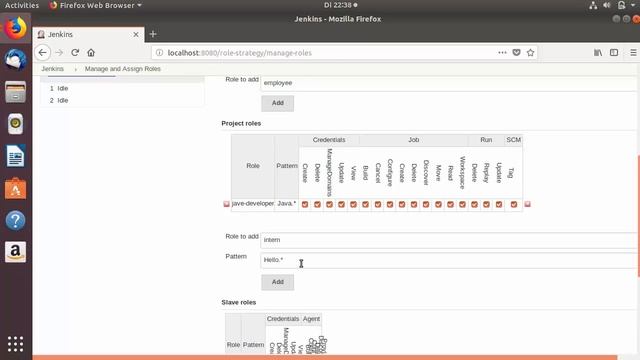Click executor row '2 Idle'
Image resolution: width=640 pixels, height=360 pixels.
point(122,100)
